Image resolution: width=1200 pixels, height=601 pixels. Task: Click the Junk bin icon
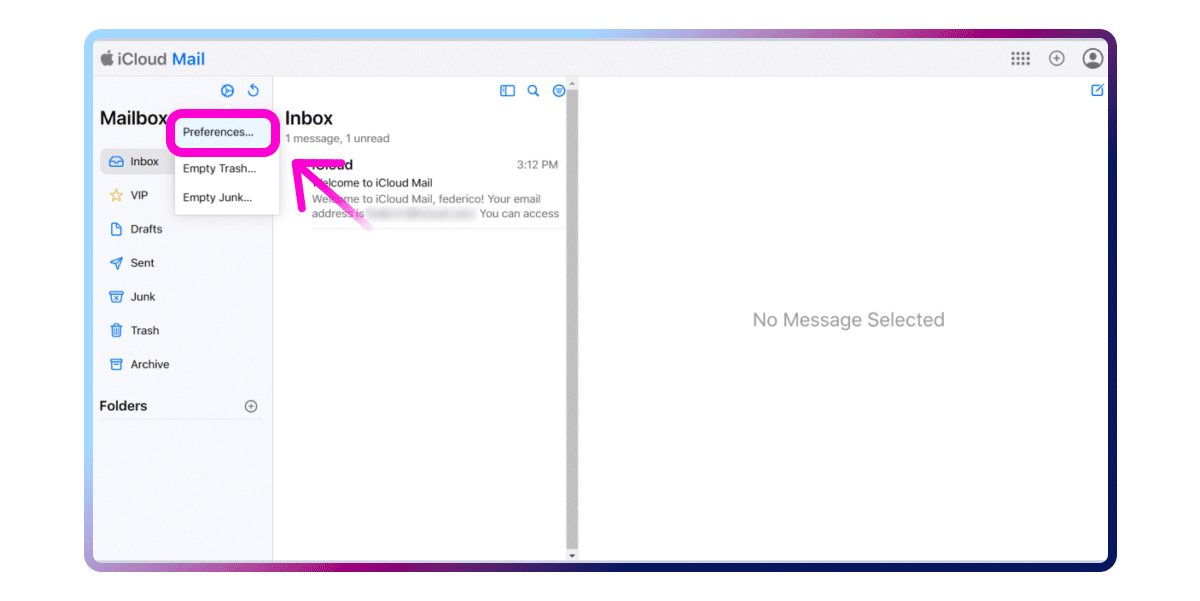pos(116,297)
